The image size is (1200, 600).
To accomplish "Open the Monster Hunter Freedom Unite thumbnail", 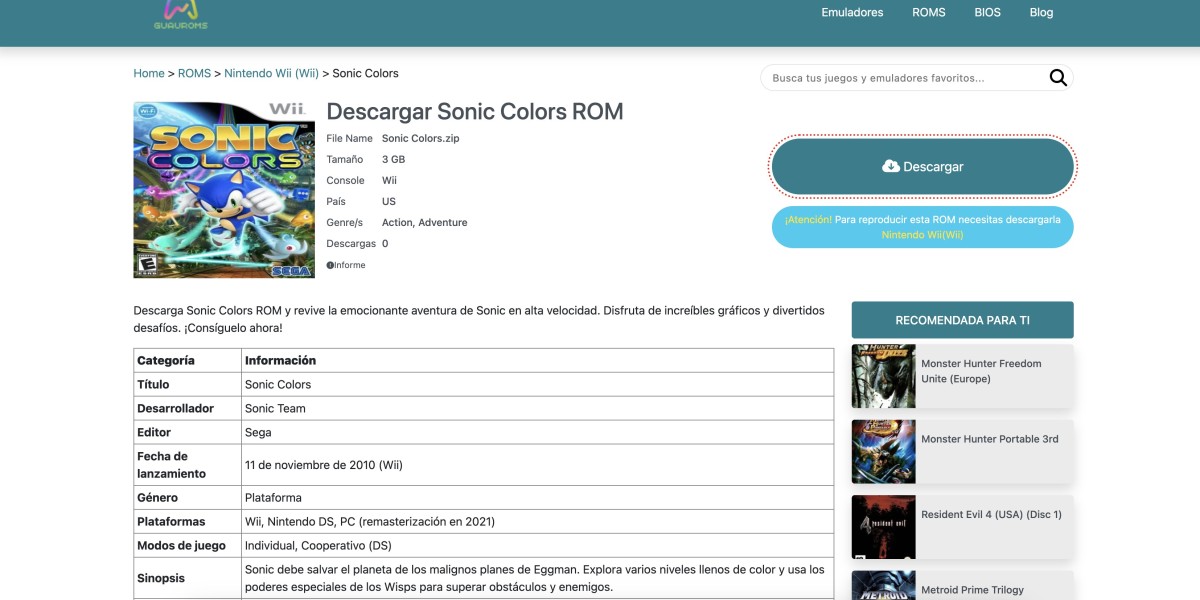I will [x=883, y=376].
